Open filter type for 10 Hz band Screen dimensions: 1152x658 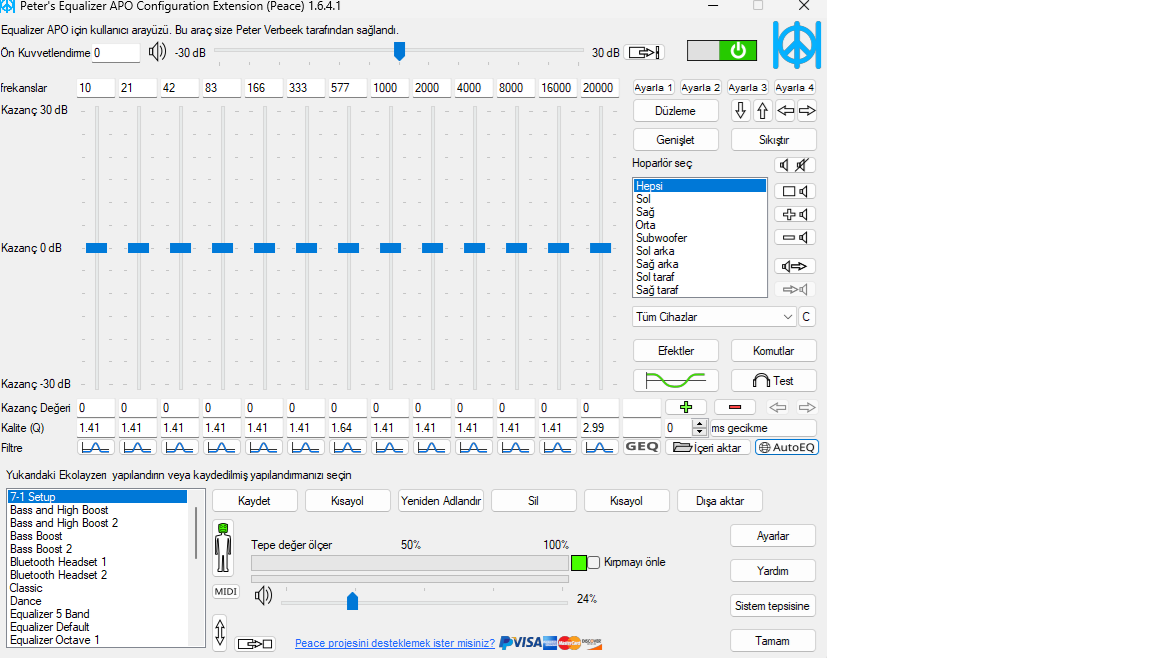point(96,447)
